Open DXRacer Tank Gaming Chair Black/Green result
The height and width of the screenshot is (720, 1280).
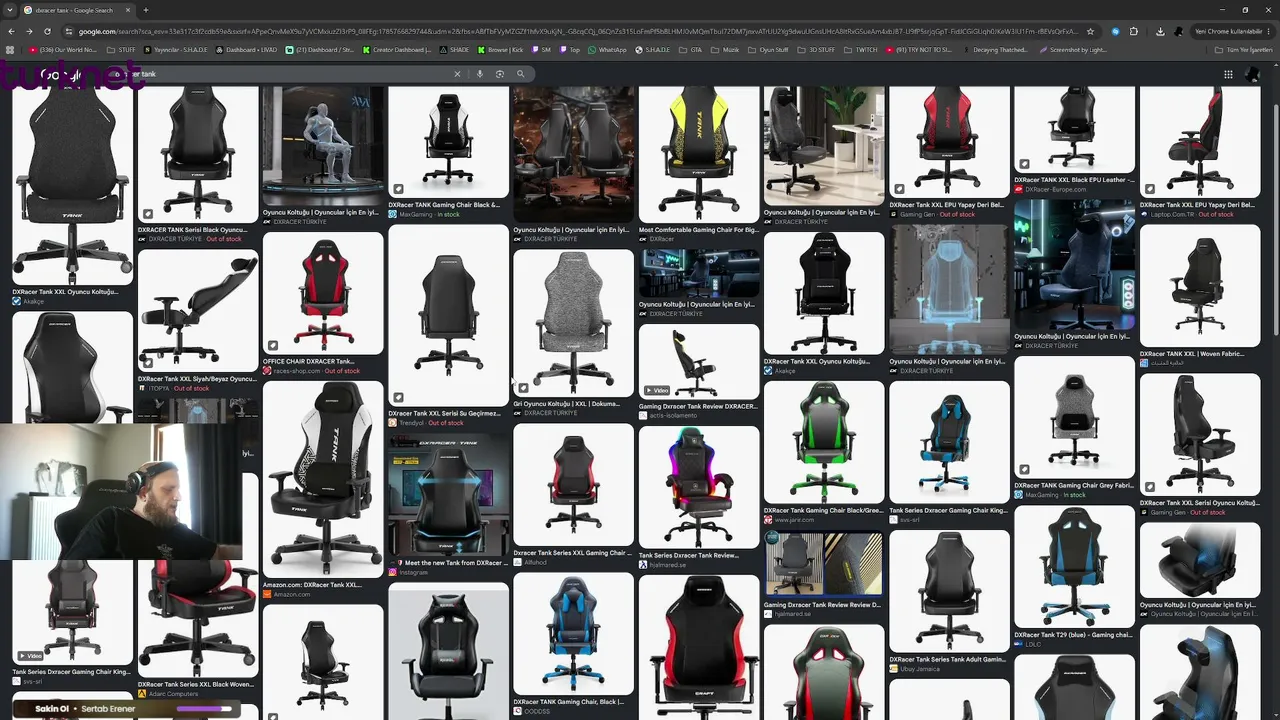point(823,510)
